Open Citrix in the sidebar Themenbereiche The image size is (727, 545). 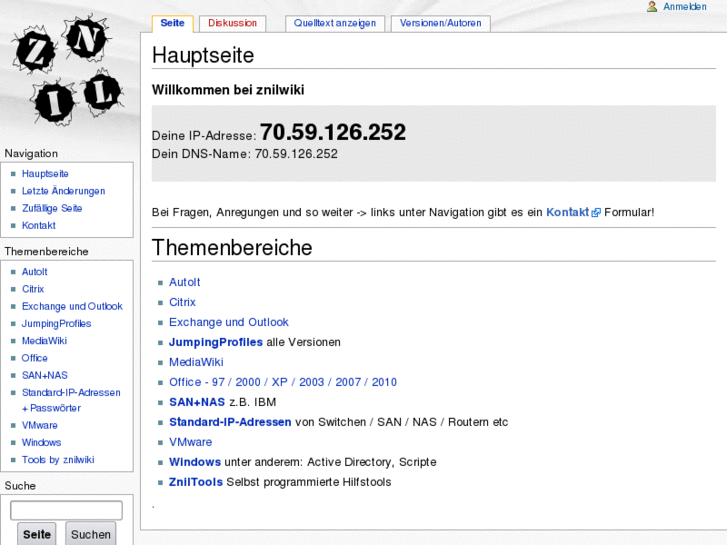click(x=33, y=289)
